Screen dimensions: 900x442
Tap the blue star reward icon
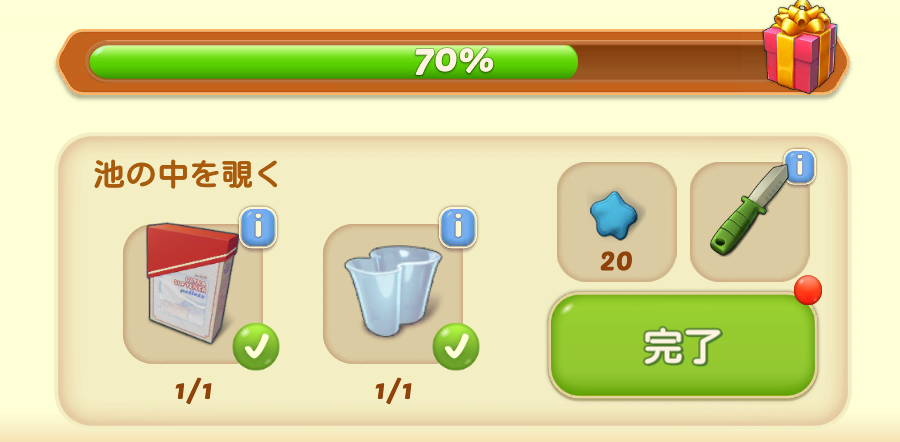[614, 215]
